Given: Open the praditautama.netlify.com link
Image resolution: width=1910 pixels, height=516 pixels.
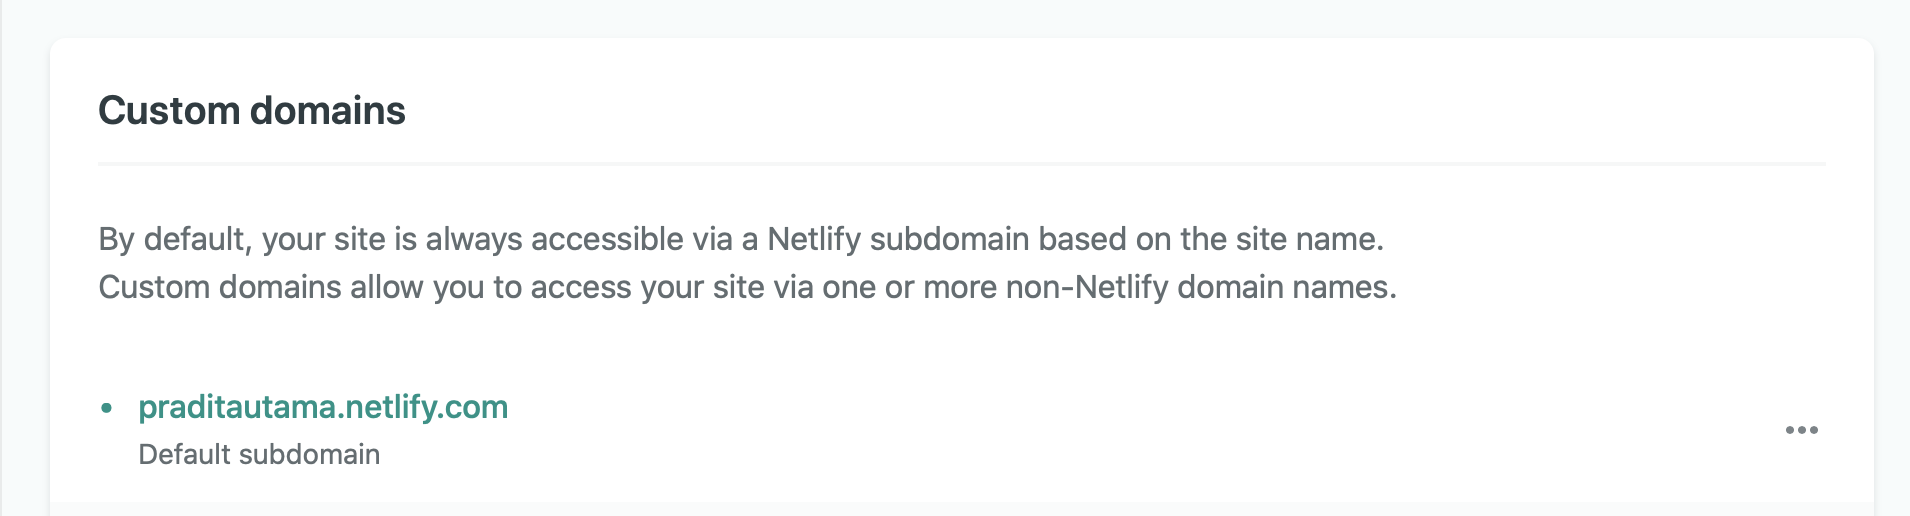Looking at the screenshot, I should pyautogui.click(x=323, y=407).
